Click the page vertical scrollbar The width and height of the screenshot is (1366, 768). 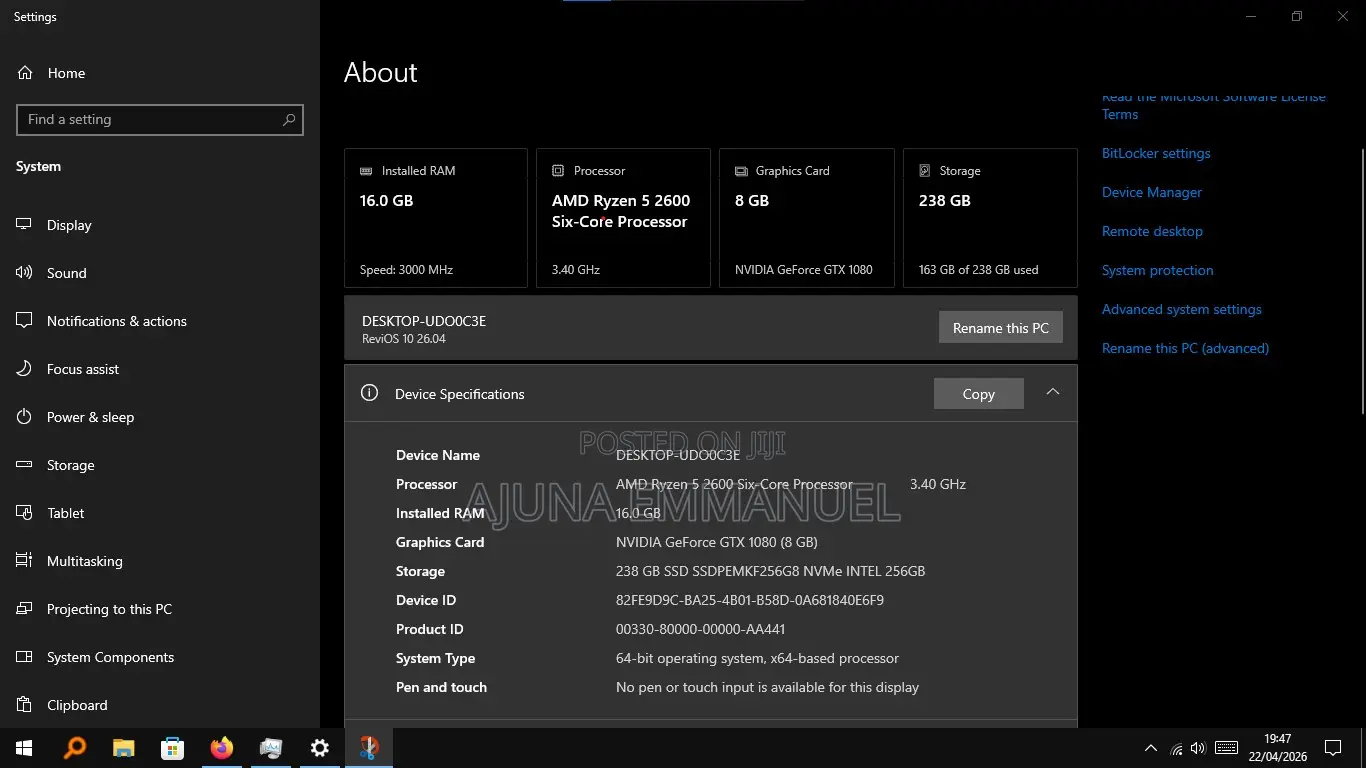(x=1361, y=280)
